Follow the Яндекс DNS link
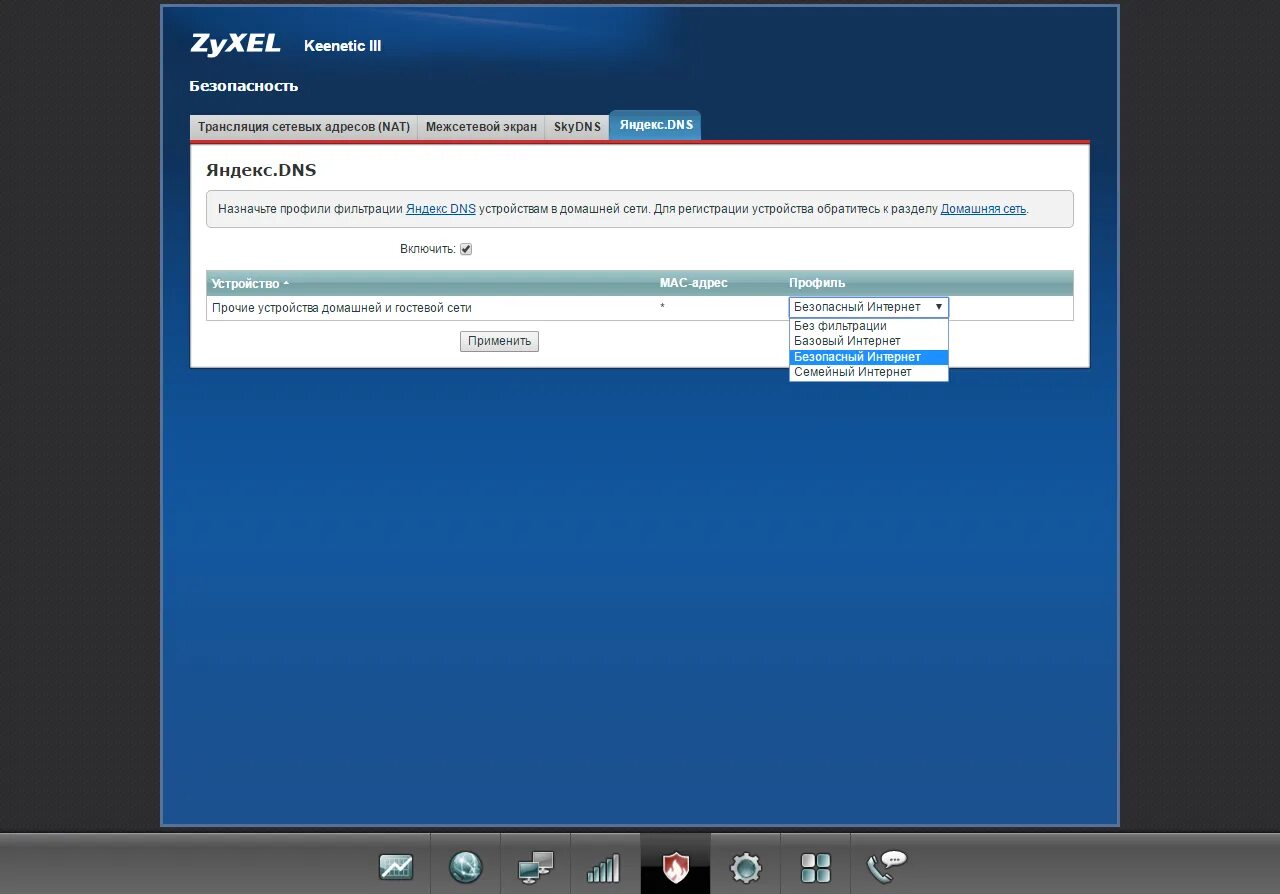 441,209
